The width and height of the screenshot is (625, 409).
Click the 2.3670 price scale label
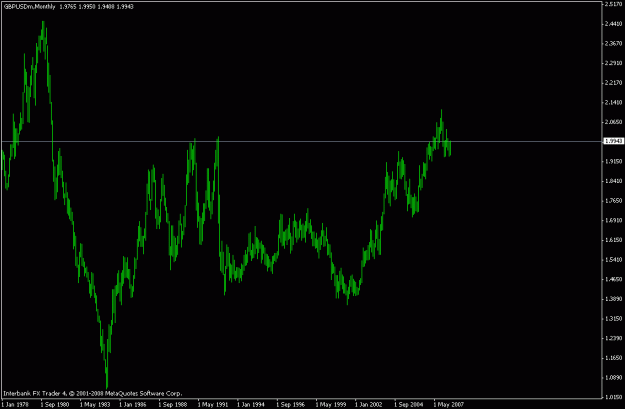coord(613,43)
